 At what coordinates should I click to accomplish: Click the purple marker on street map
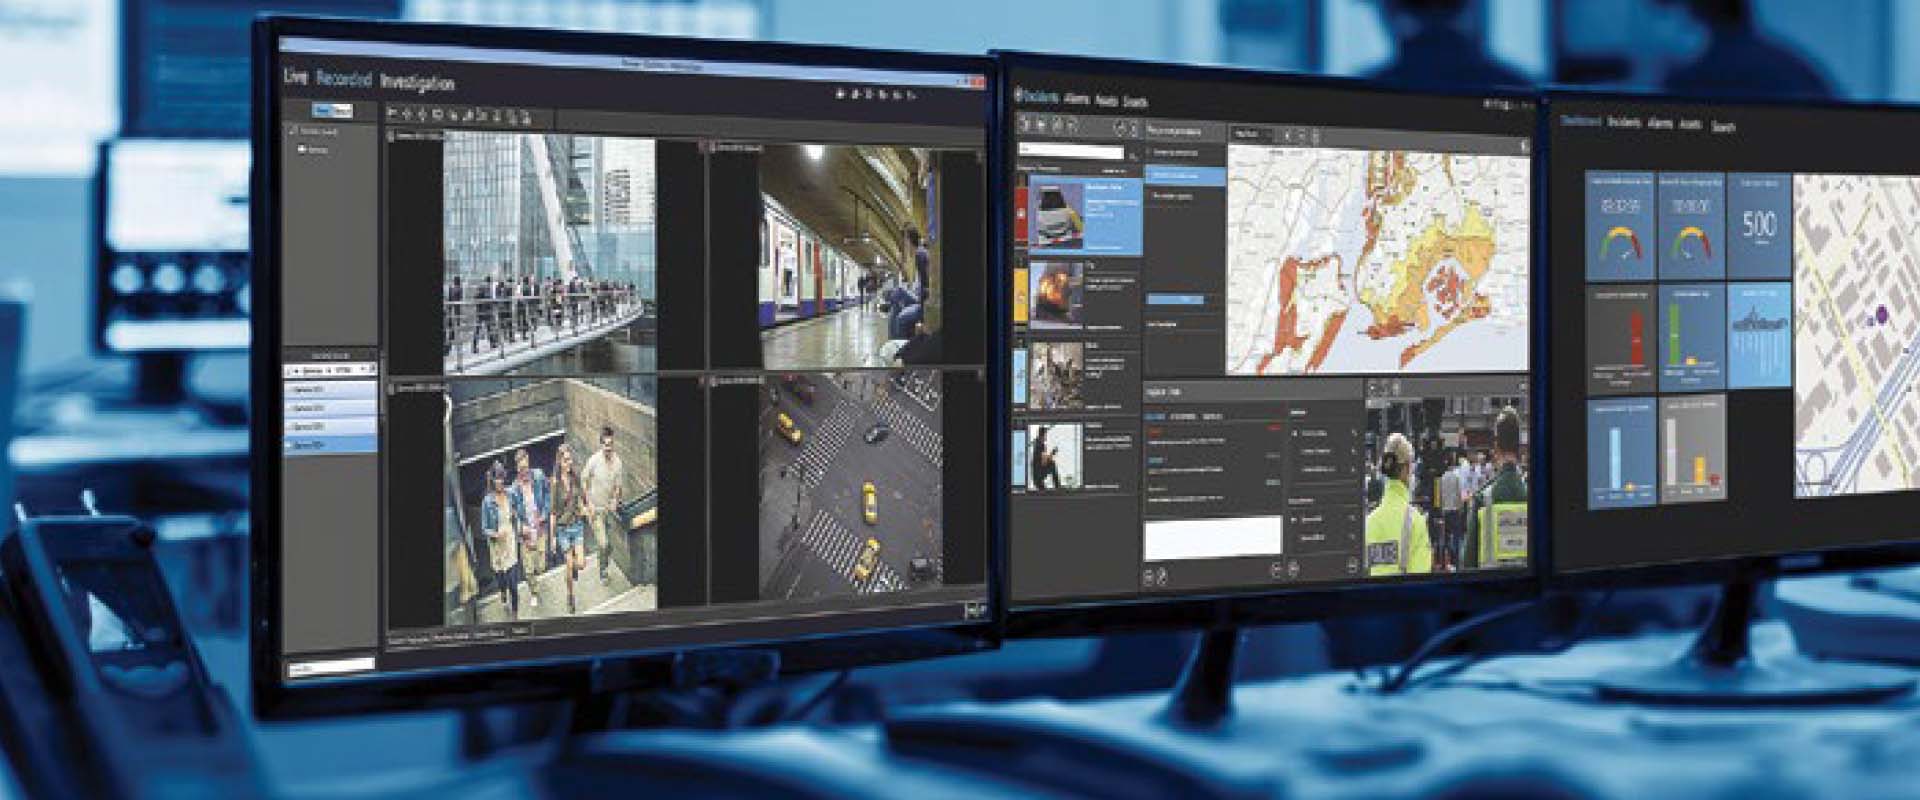(x=1881, y=315)
